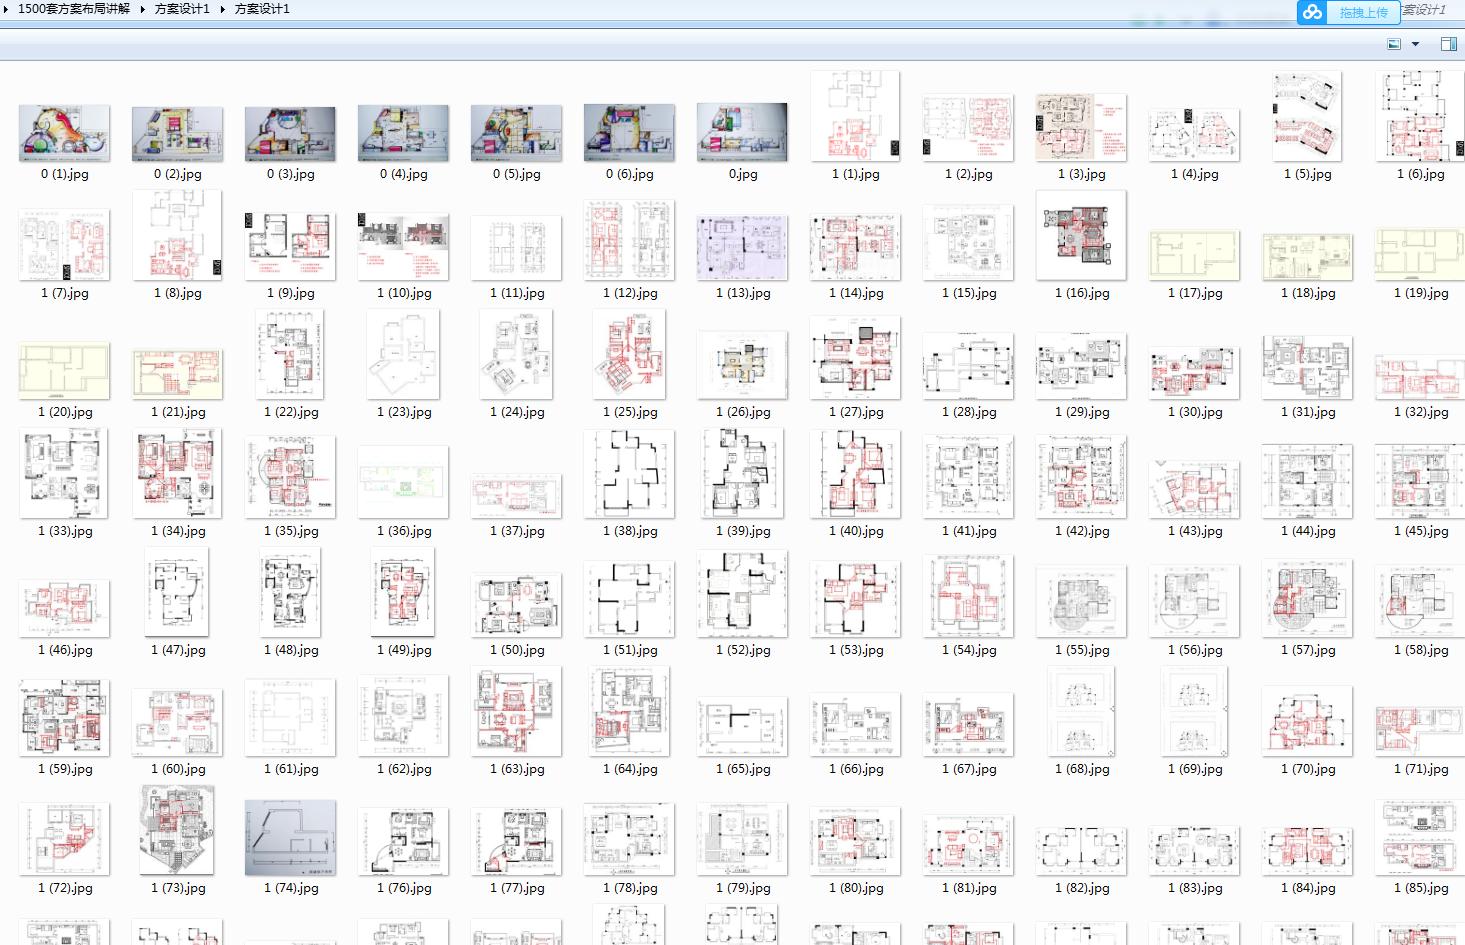Go to 1500套方案布局讲解 in the breadcrumb

74,9
